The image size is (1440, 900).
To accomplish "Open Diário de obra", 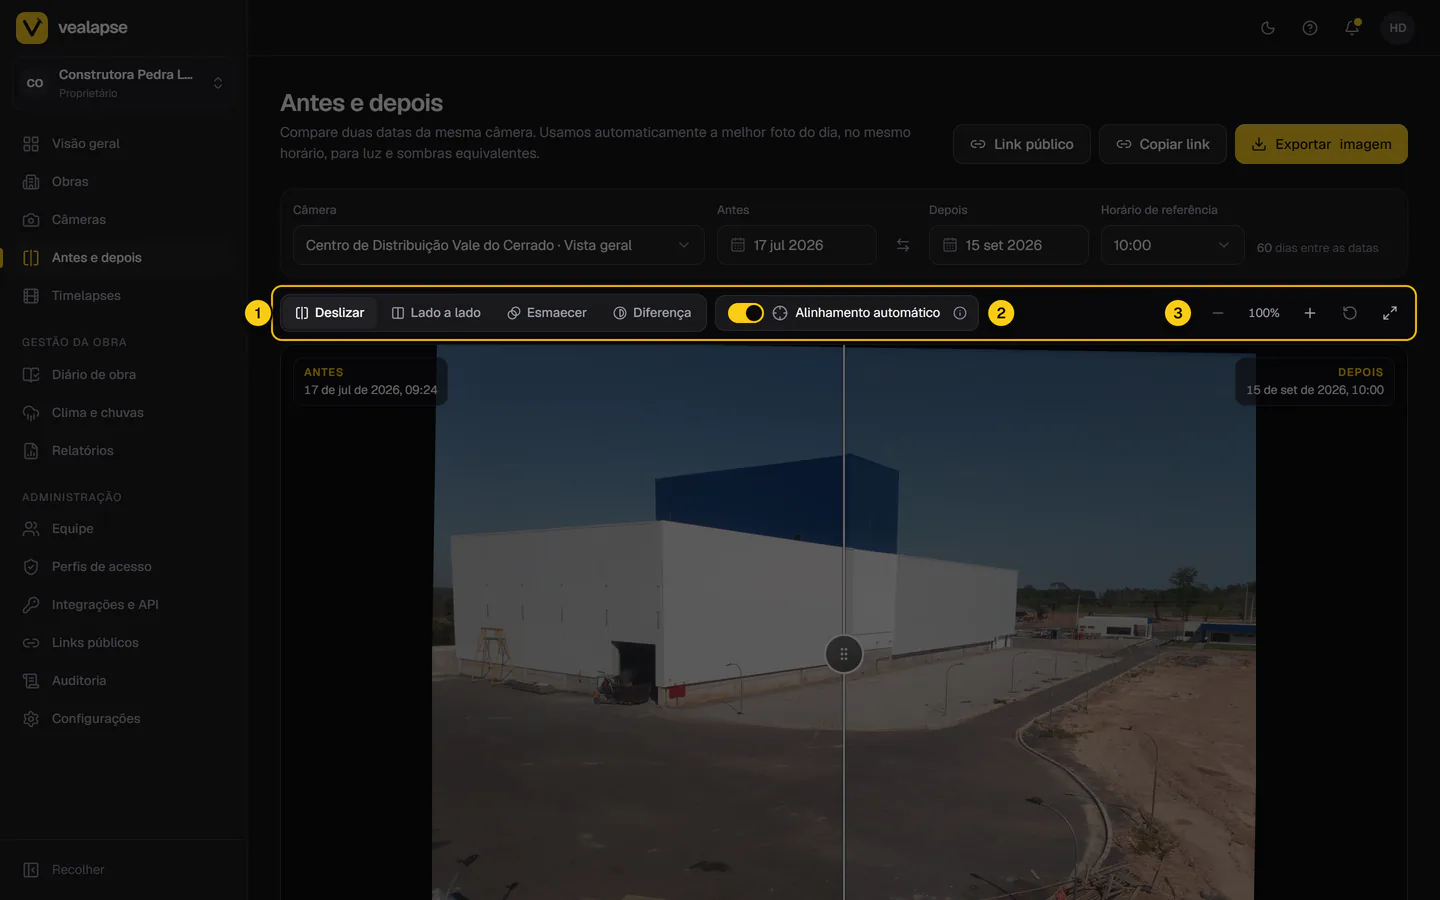I will (x=124, y=375).
